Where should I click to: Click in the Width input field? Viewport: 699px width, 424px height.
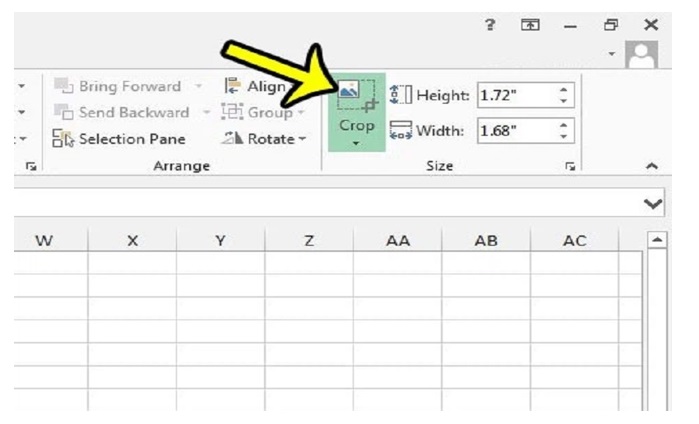click(x=514, y=131)
